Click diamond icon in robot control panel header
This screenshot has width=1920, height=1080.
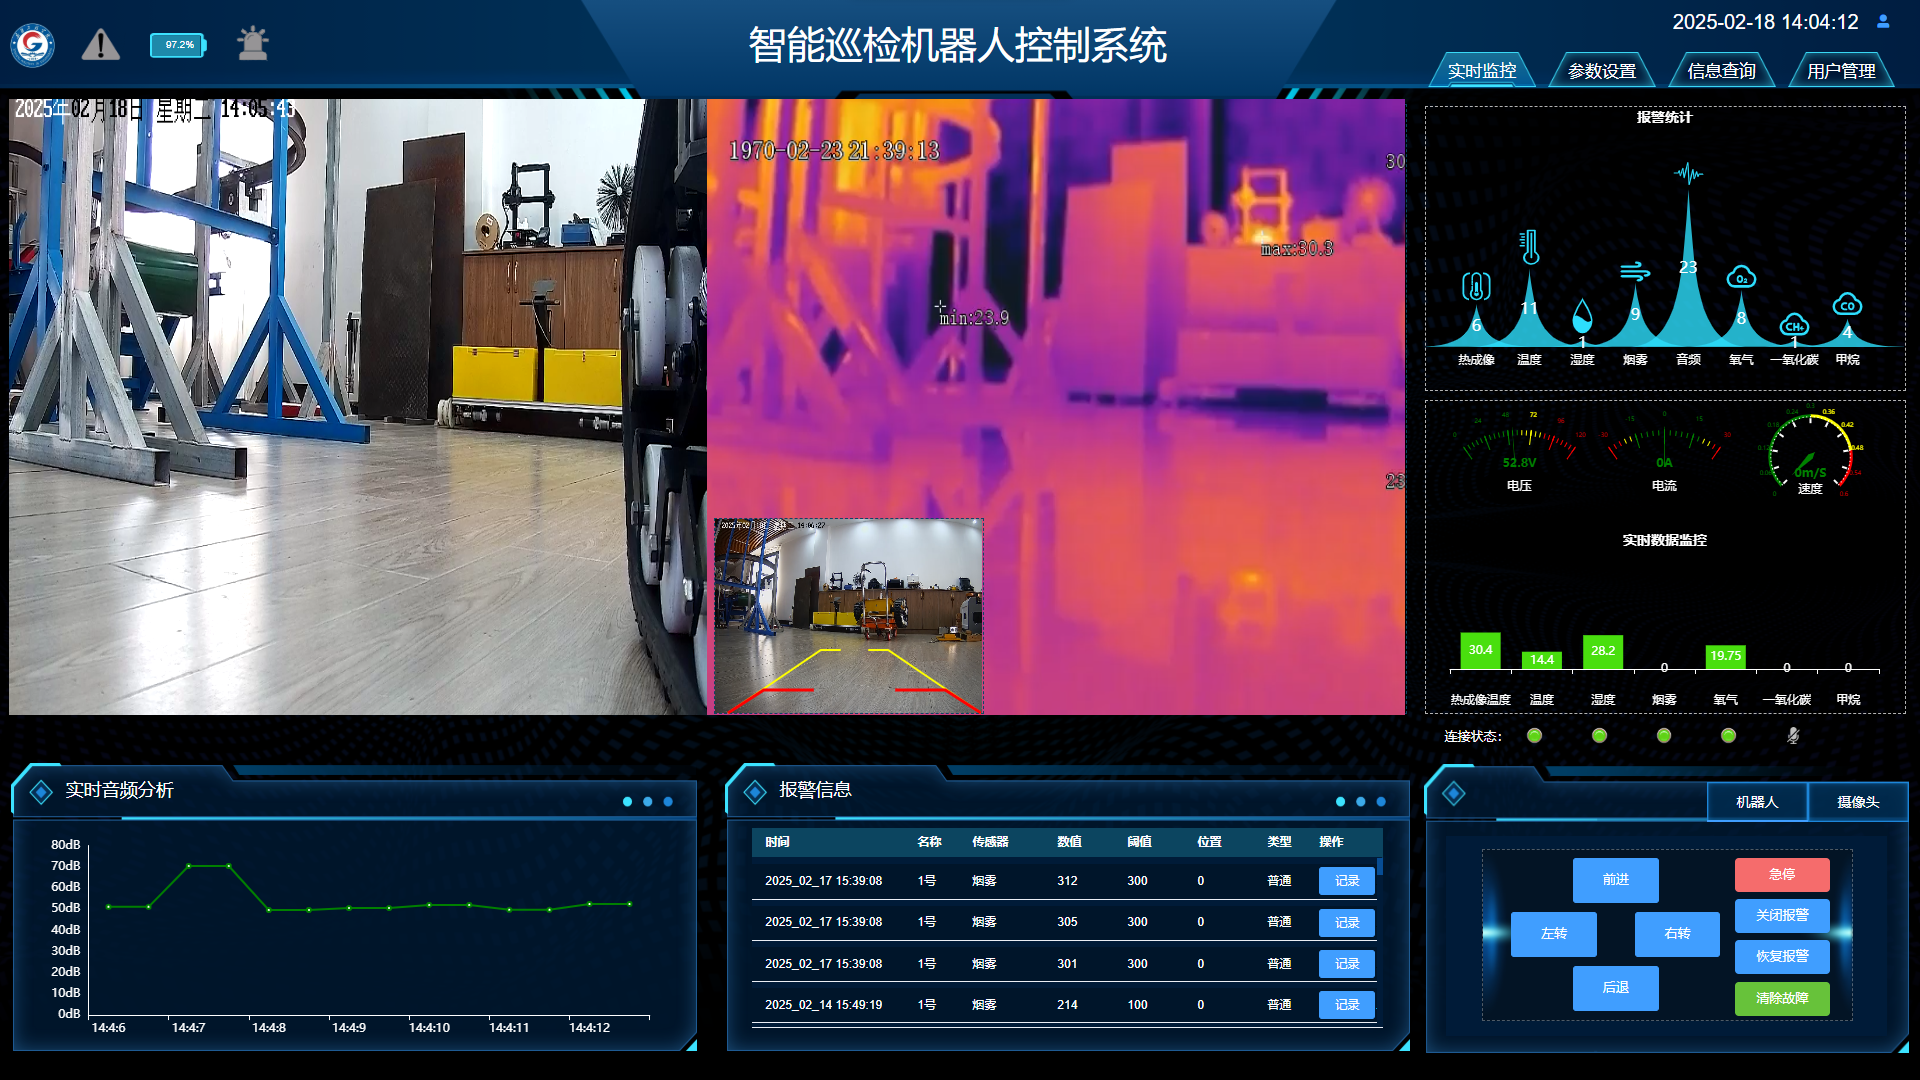tap(1454, 793)
